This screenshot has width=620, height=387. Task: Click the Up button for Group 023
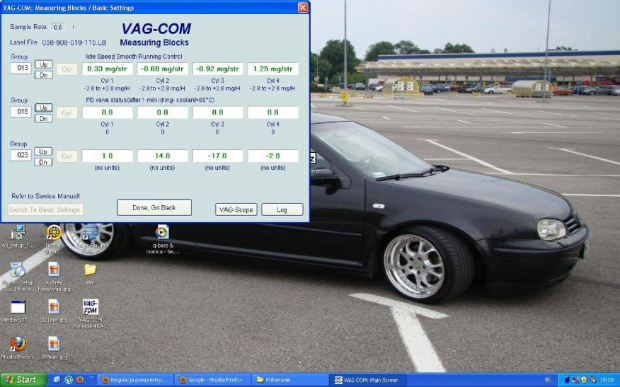point(43,151)
